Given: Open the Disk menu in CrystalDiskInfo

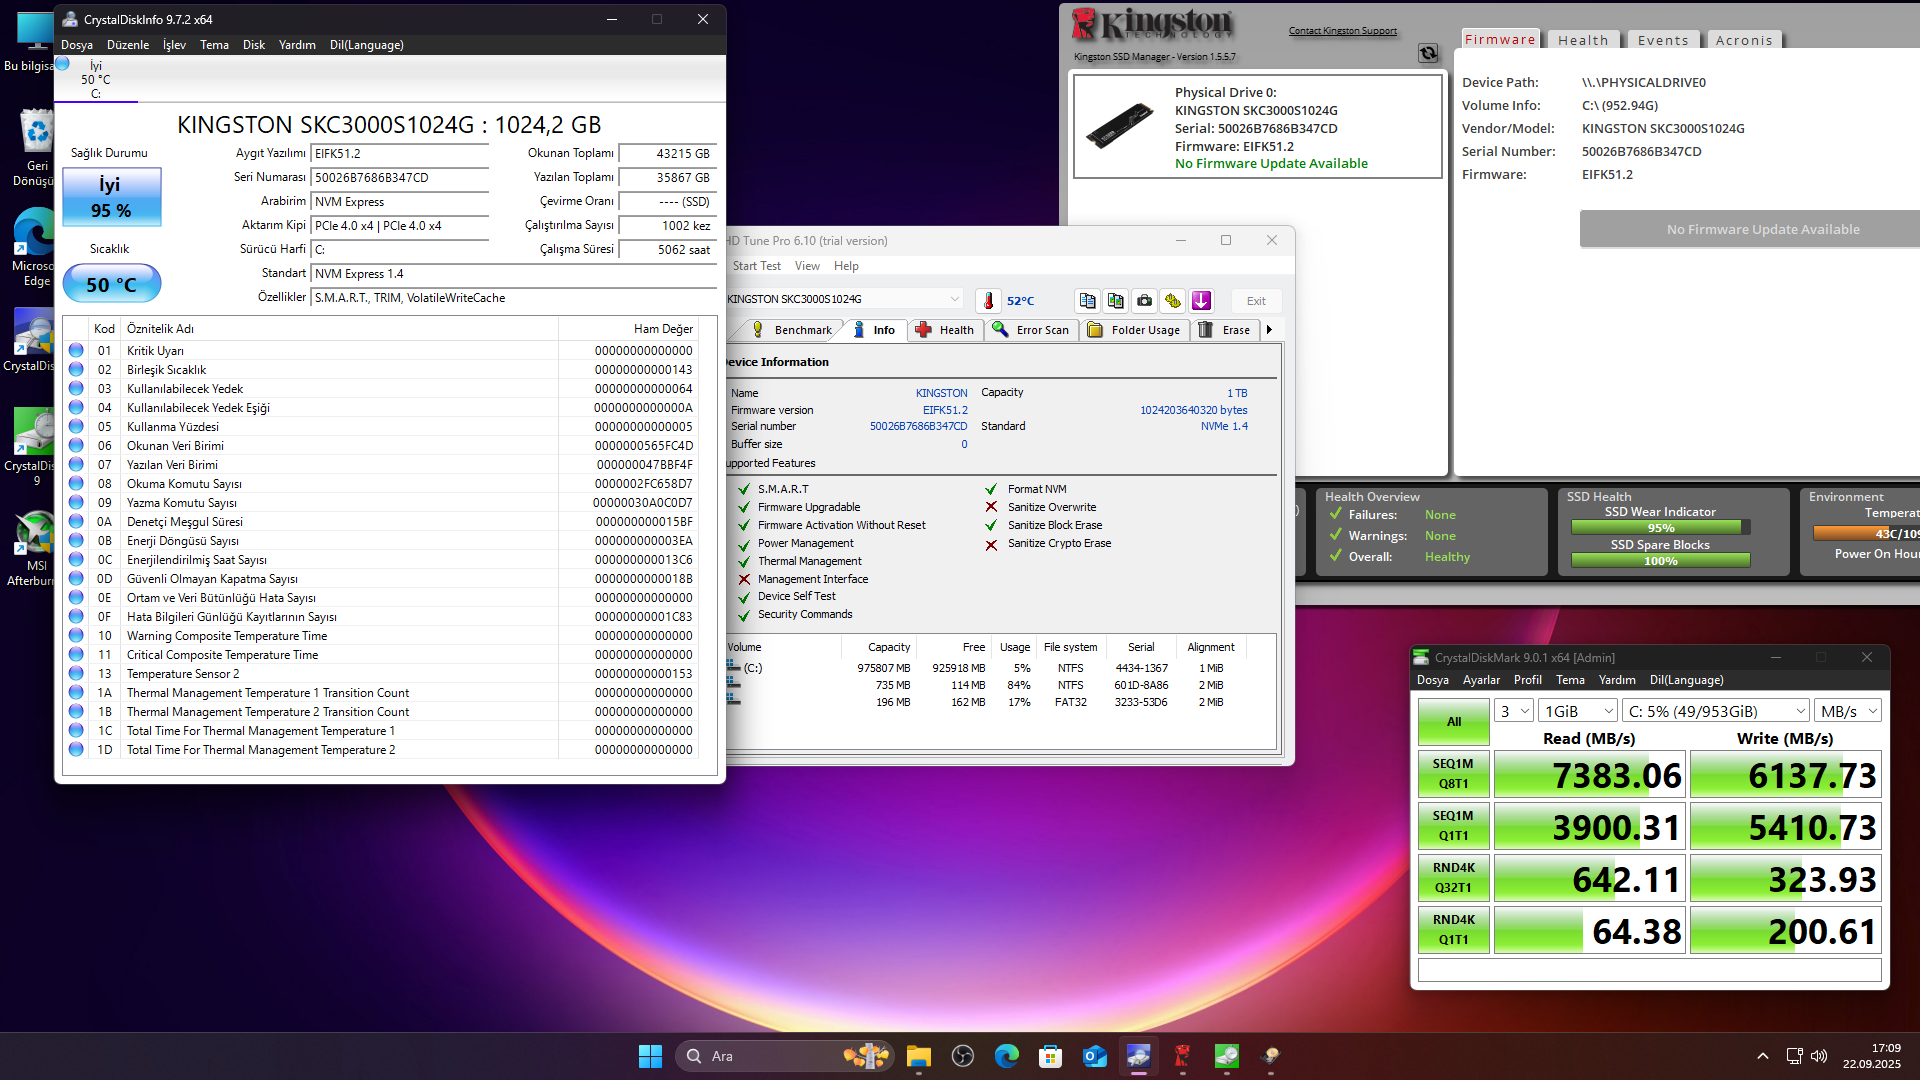Looking at the screenshot, I should [x=254, y=45].
